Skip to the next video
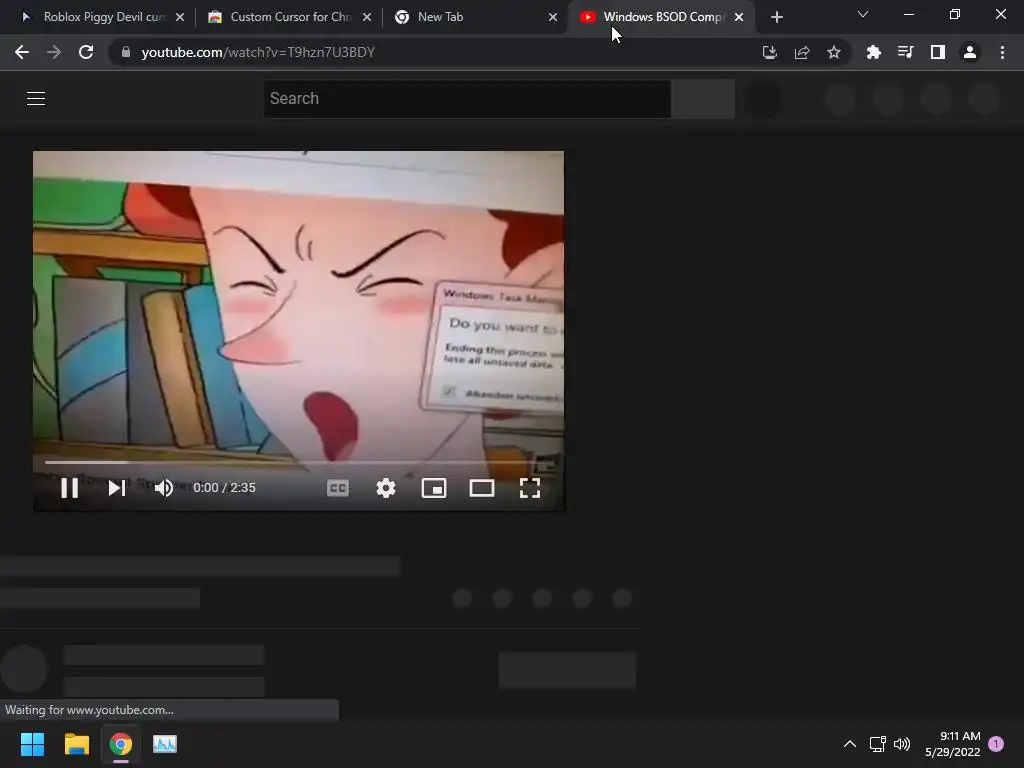The width and height of the screenshot is (1024, 768). tap(117, 488)
